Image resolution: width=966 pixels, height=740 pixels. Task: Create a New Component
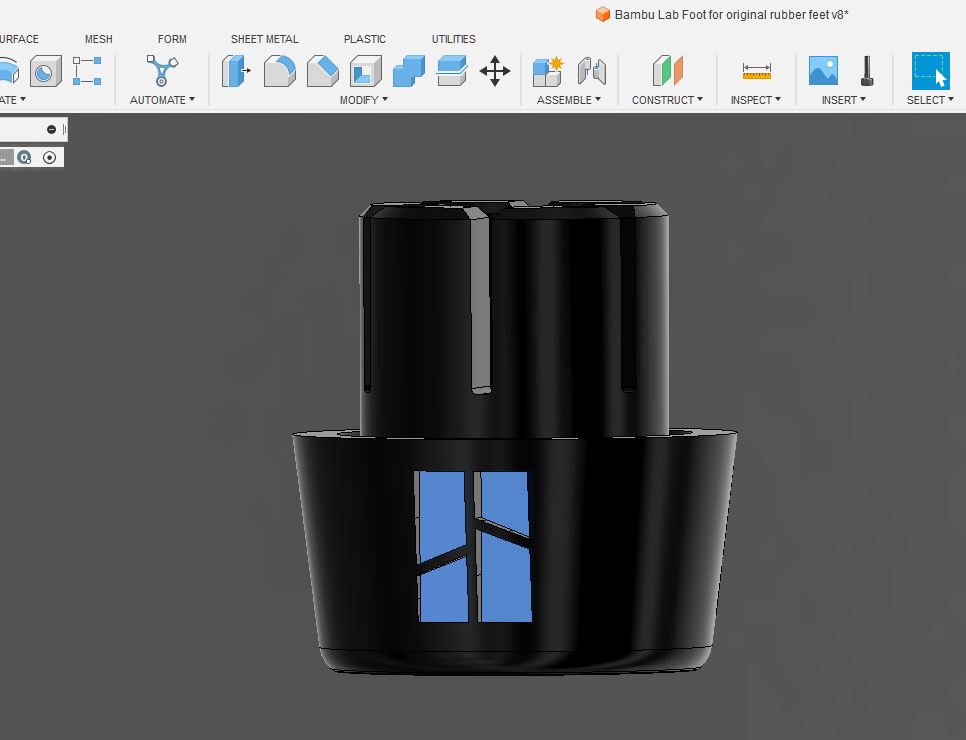coord(548,71)
